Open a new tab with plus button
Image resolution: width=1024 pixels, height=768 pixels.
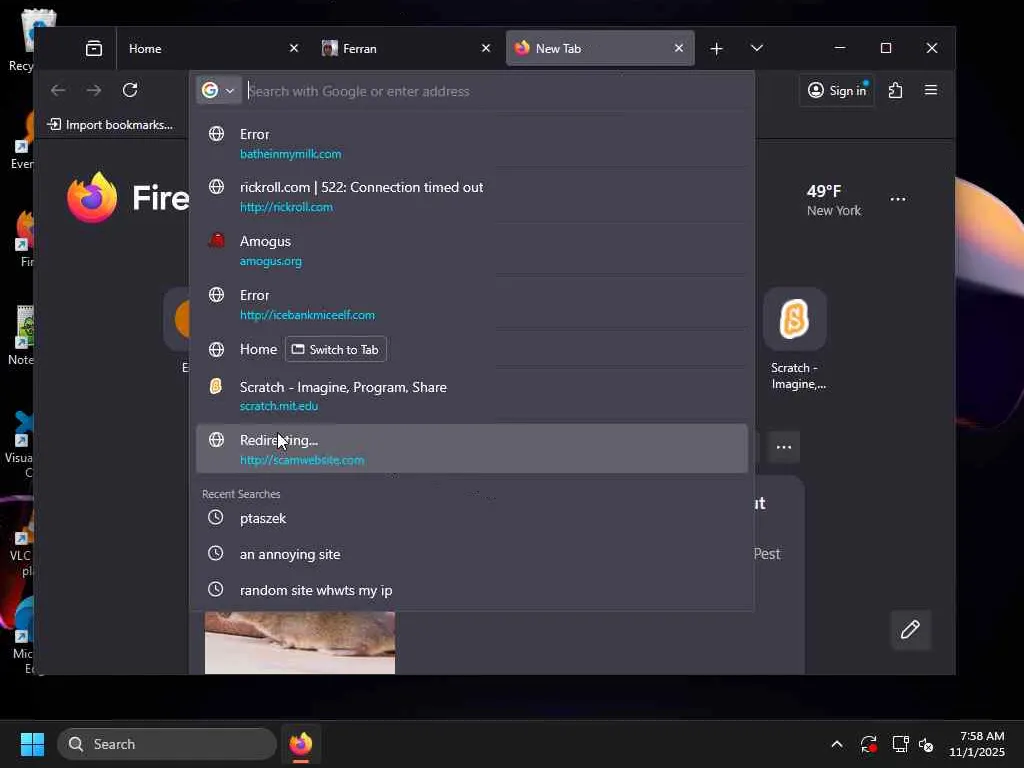click(716, 49)
